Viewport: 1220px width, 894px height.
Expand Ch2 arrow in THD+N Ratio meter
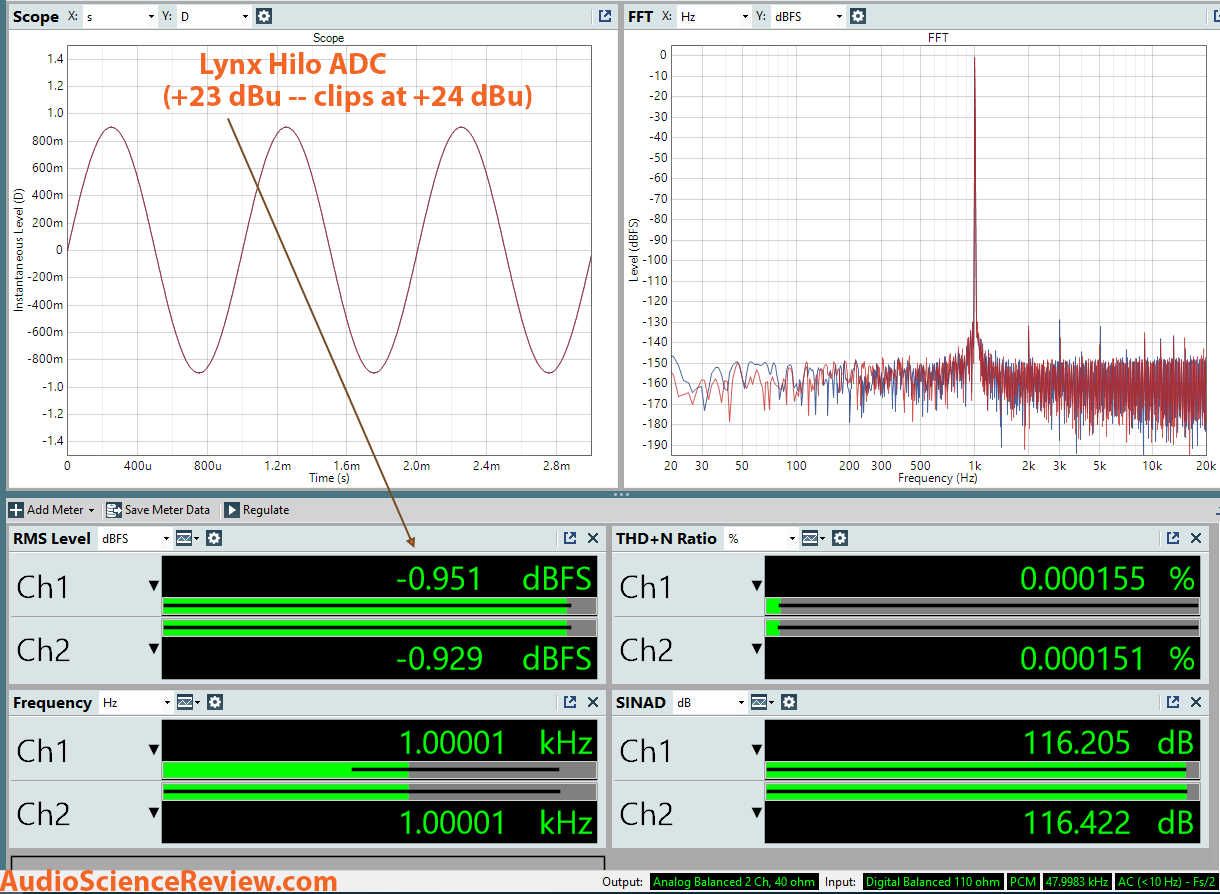(x=757, y=648)
